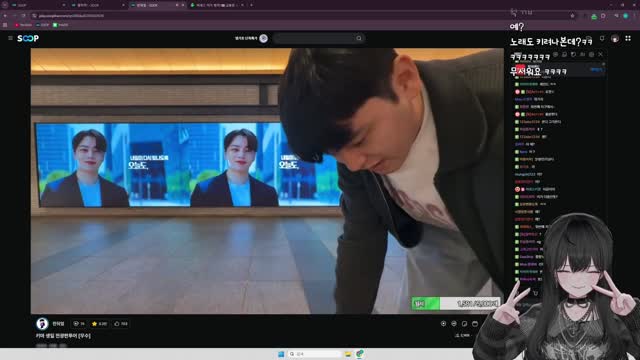Click the browser back arrow
This screenshot has width=640, height=360.
click(5, 16)
